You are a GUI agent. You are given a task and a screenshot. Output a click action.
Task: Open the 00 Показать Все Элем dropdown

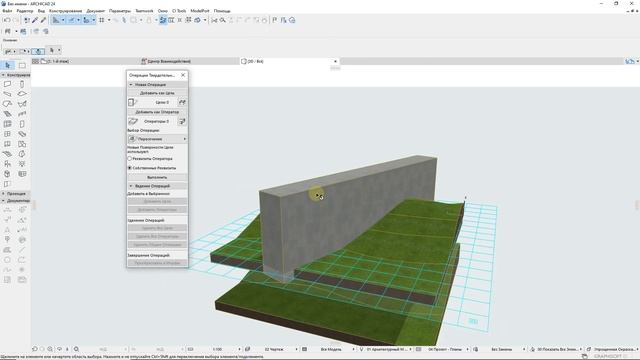559,349
